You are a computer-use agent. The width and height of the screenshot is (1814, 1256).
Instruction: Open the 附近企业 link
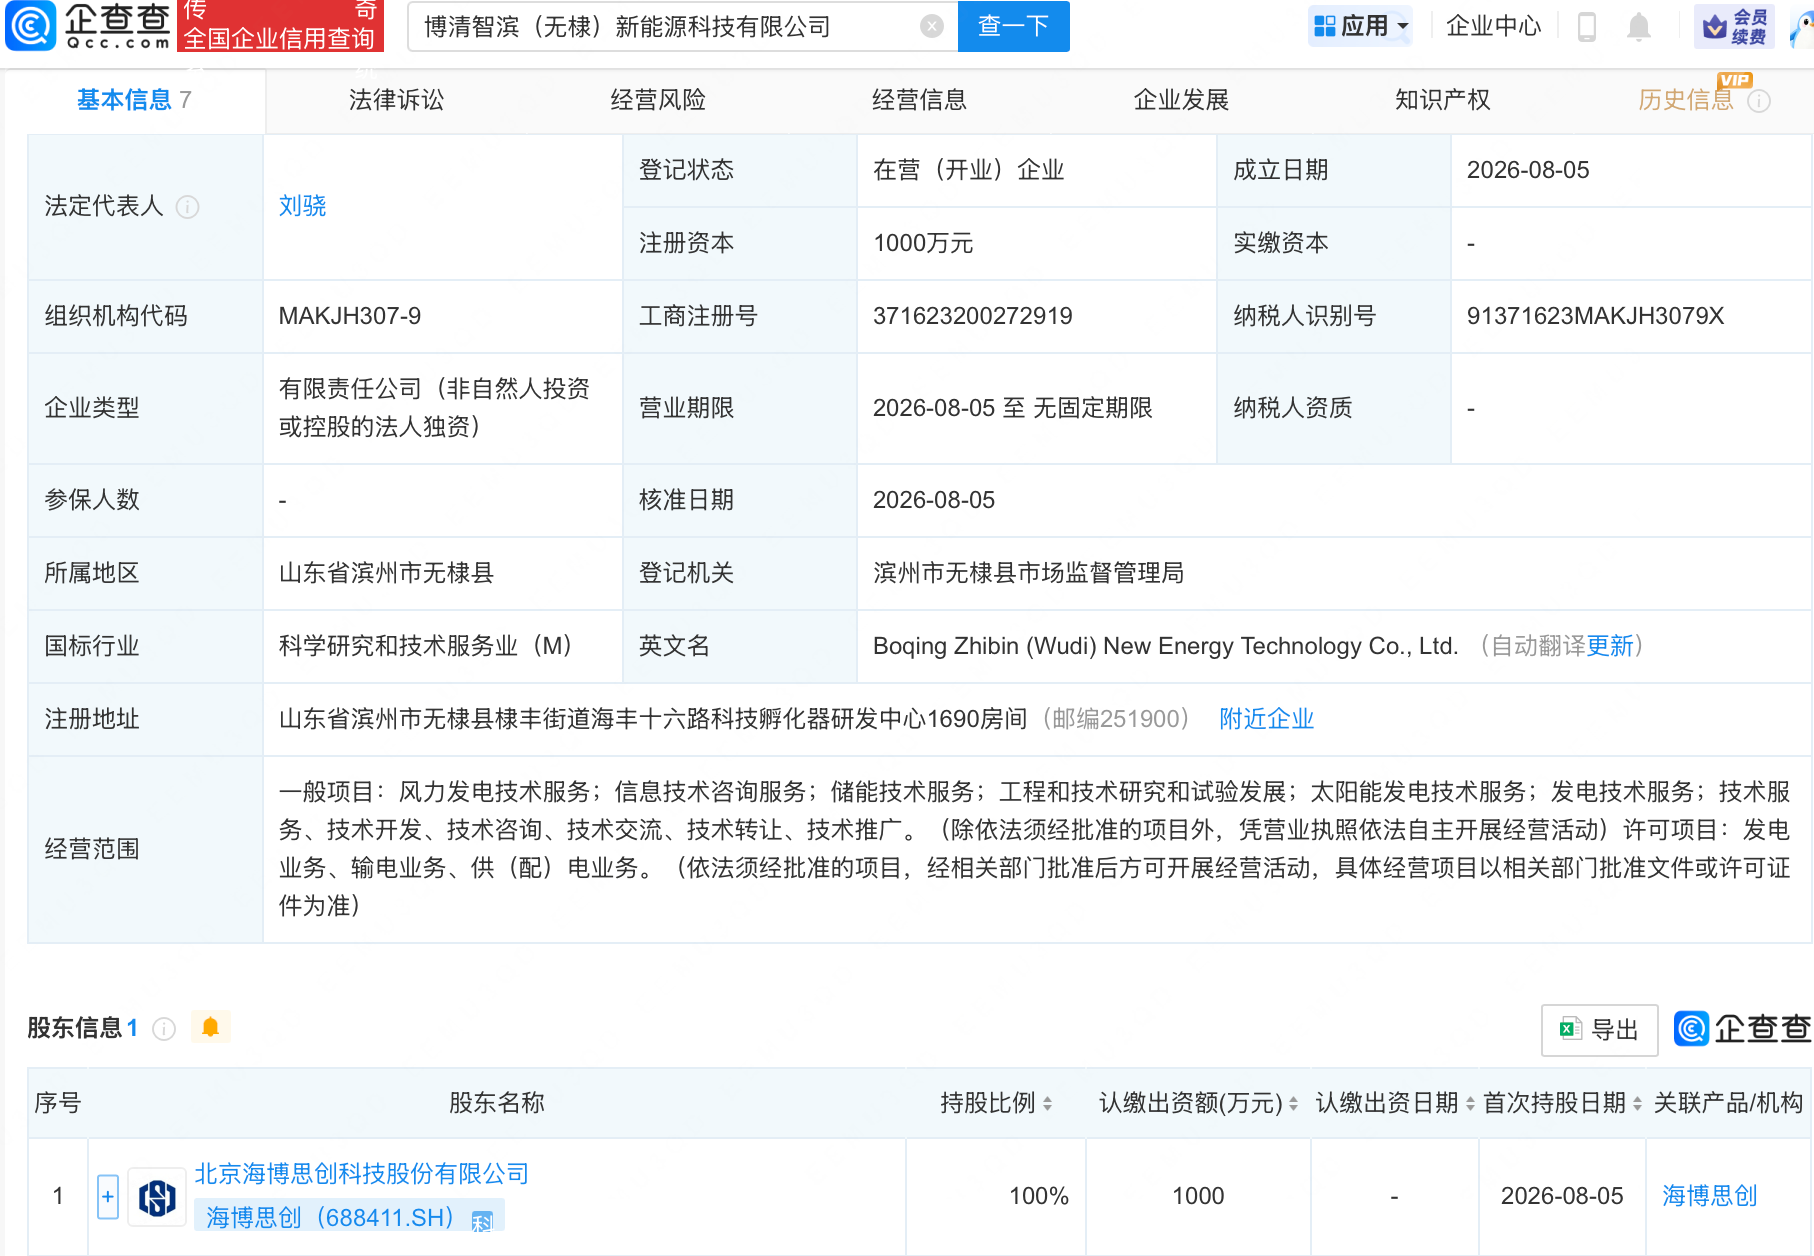pyautogui.click(x=1266, y=719)
